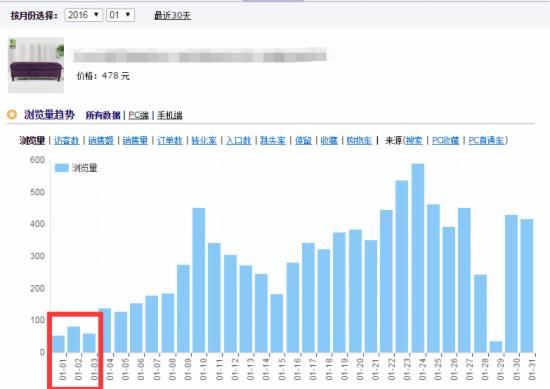Image resolution: width=550 pixels, height=389 pixels.
Task: Show the 订单数 metric
Action: click(x=169, y=140)
